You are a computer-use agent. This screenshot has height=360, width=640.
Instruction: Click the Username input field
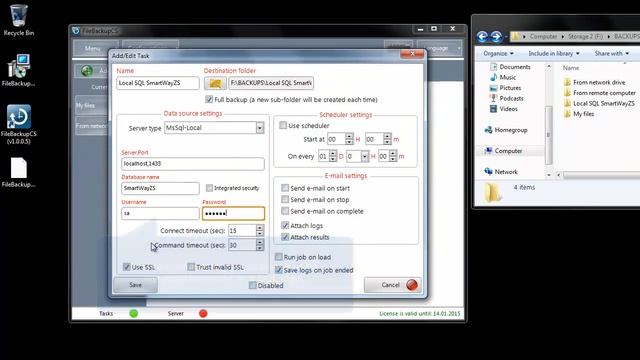pos(160,213)
